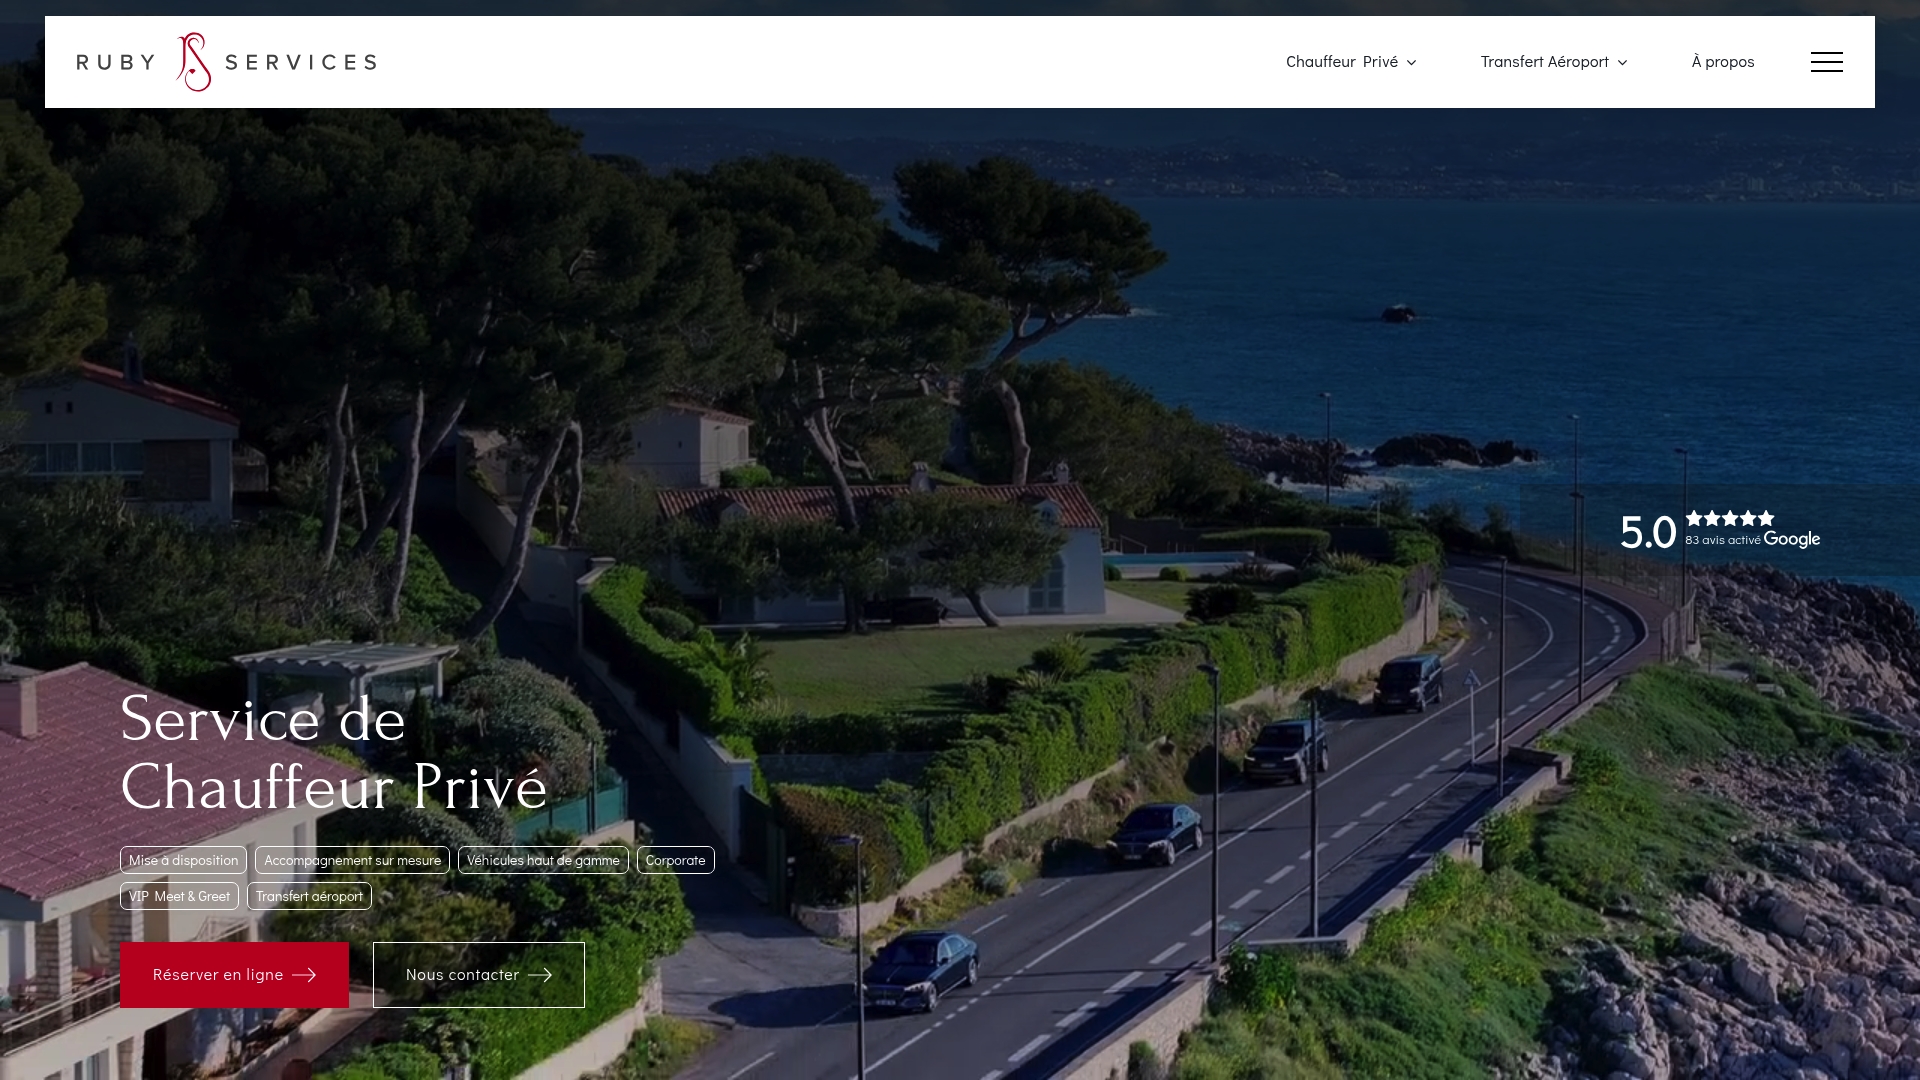Open the À propos page
The height and width of the screenshot is (1080, 1920).
click(x=1723, y=62)
